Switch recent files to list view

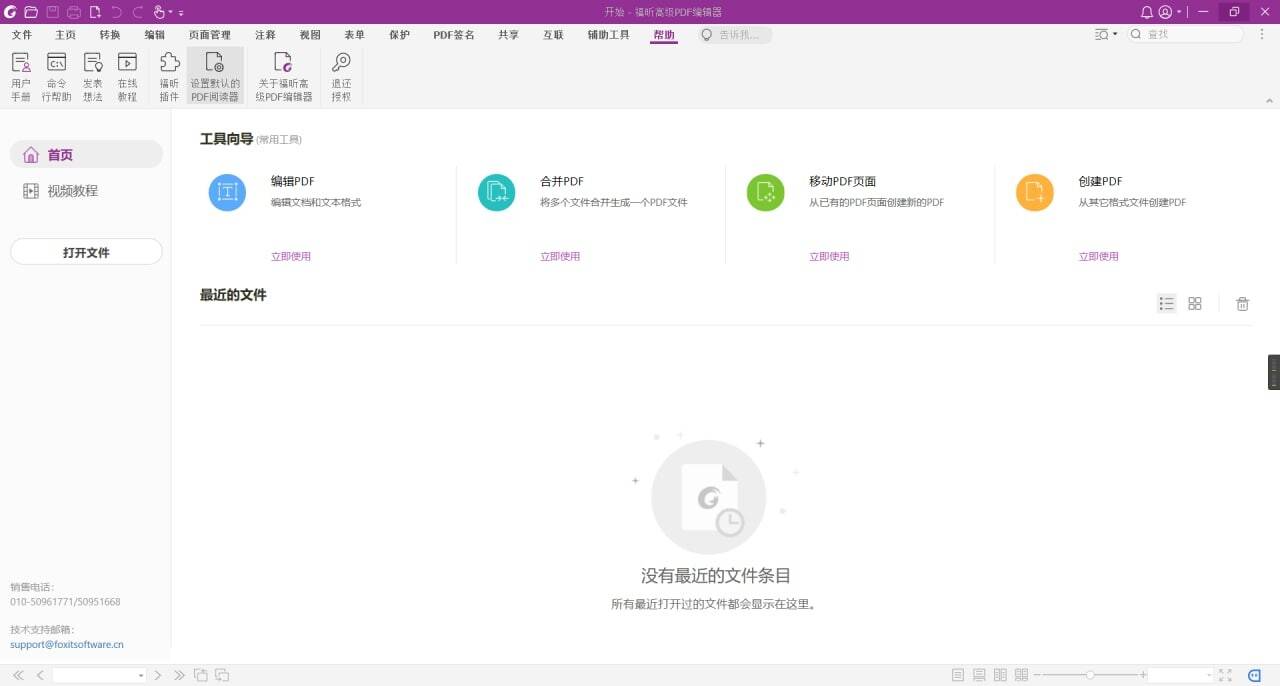(1166, 304)
